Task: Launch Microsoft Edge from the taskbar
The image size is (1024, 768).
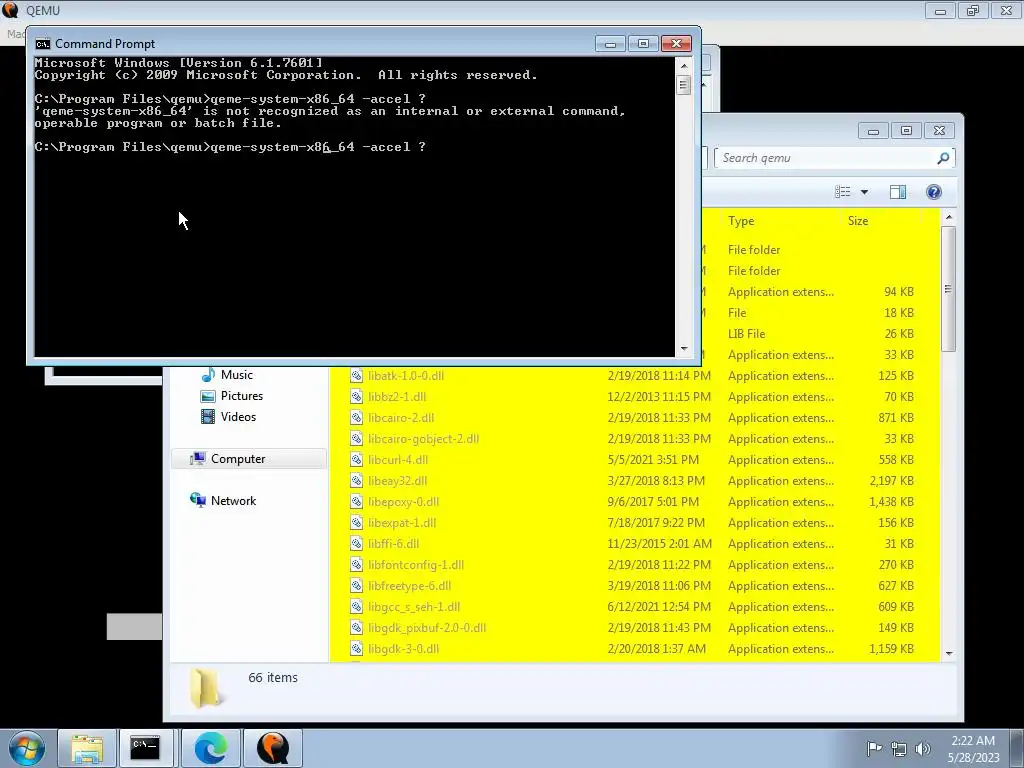Action: [210, 748]
